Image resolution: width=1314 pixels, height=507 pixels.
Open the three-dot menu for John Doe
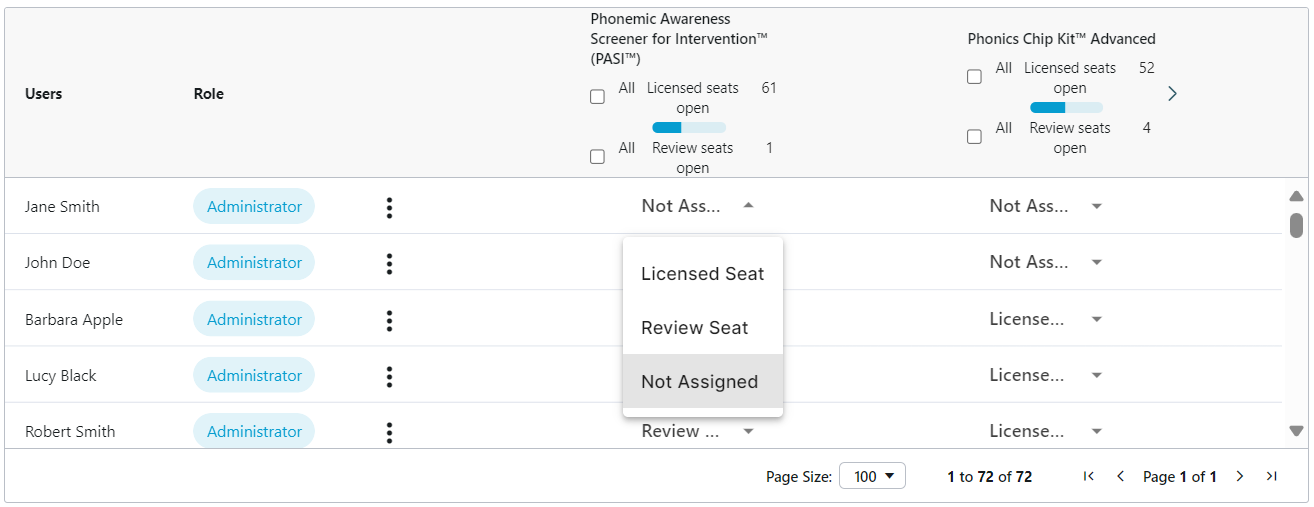389,263
